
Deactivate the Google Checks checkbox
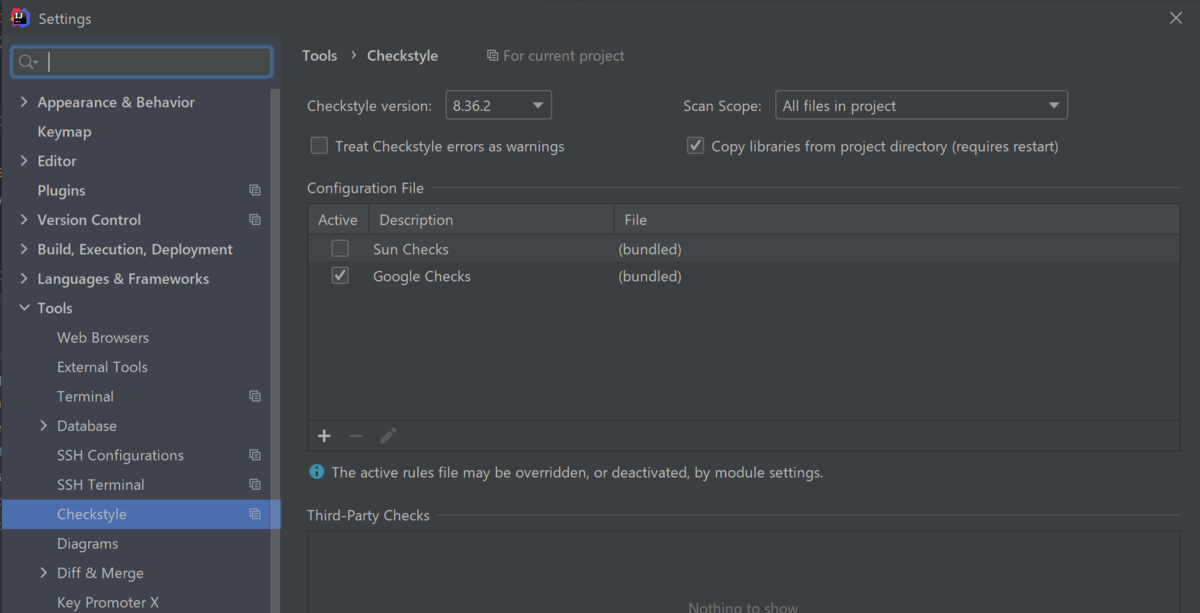(340, 276)
